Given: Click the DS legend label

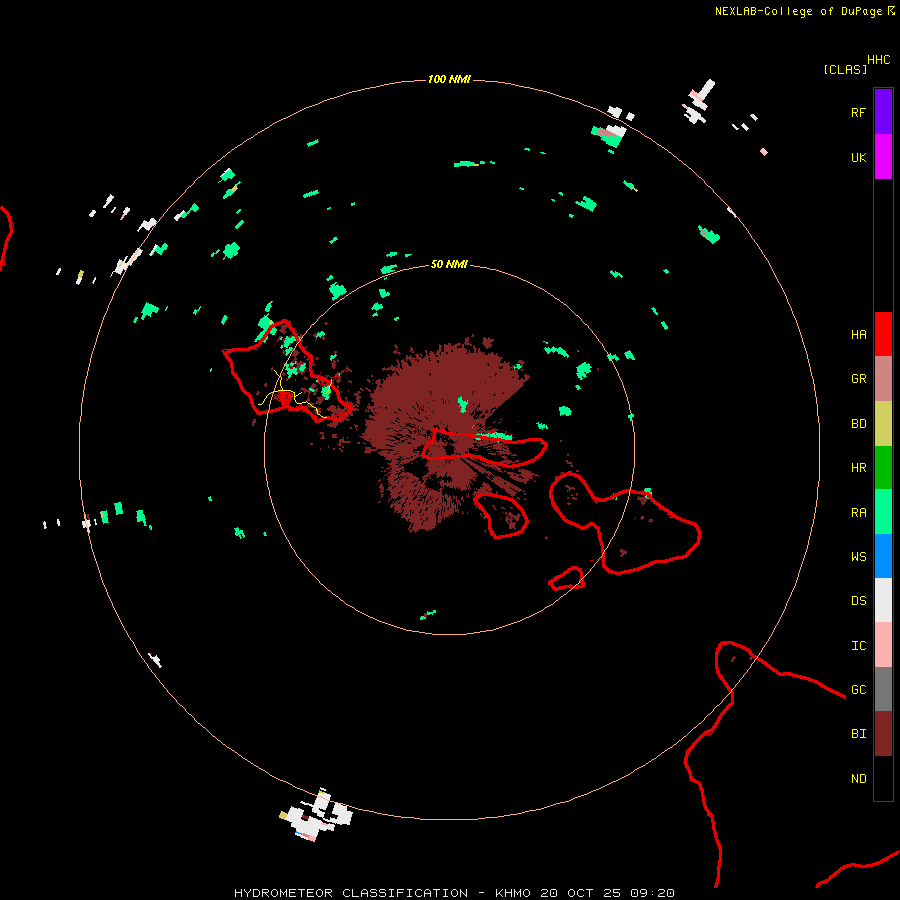Looking at the screenshot, I should coord(858,601).
